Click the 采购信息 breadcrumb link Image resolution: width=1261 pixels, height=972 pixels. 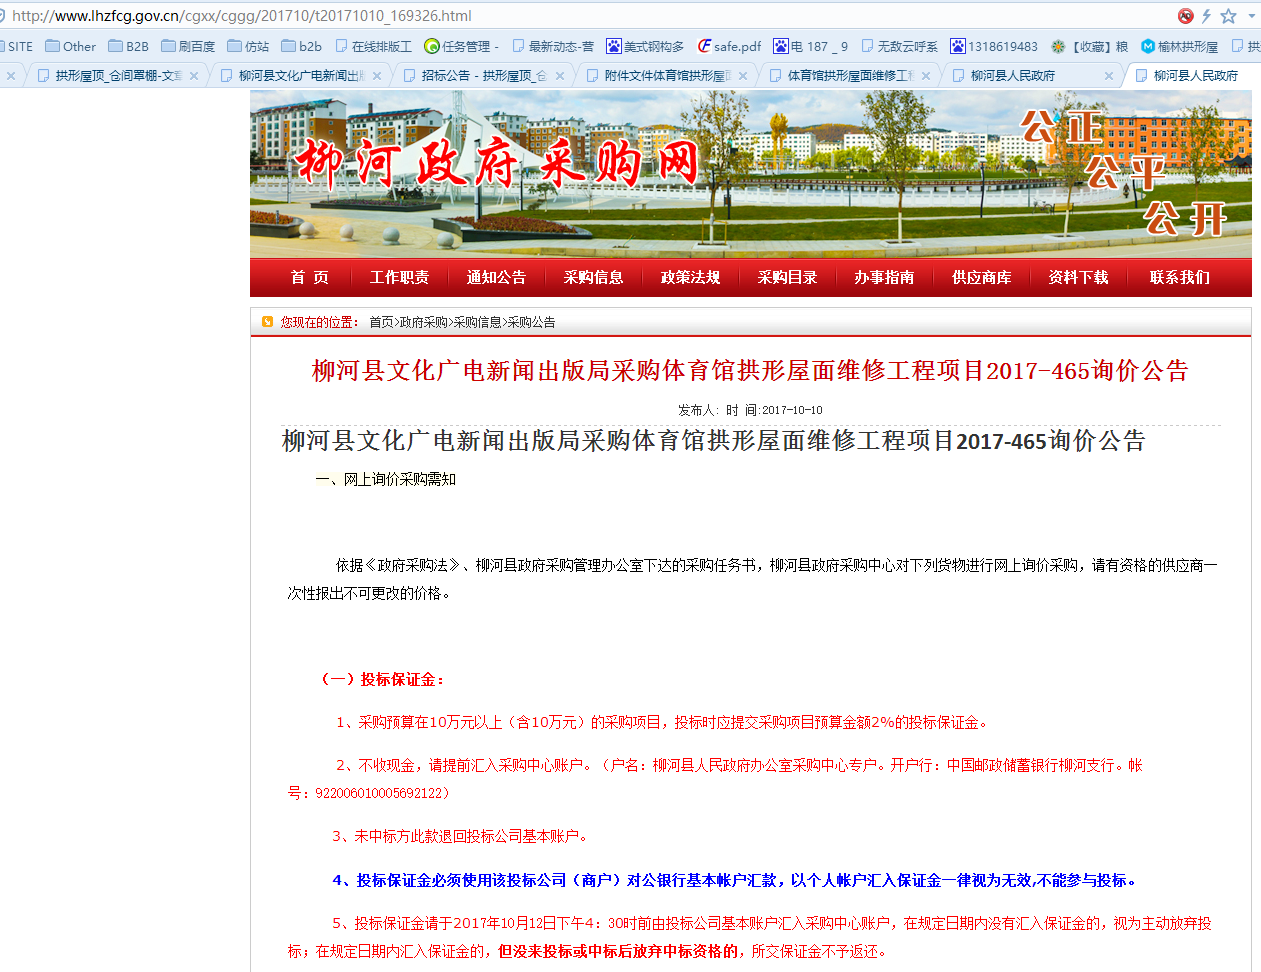click(477, 322)
